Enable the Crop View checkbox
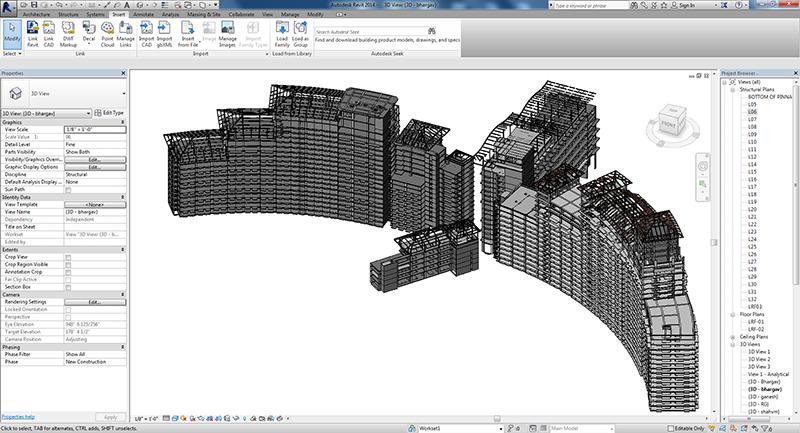800x433 pixels. 68,257
